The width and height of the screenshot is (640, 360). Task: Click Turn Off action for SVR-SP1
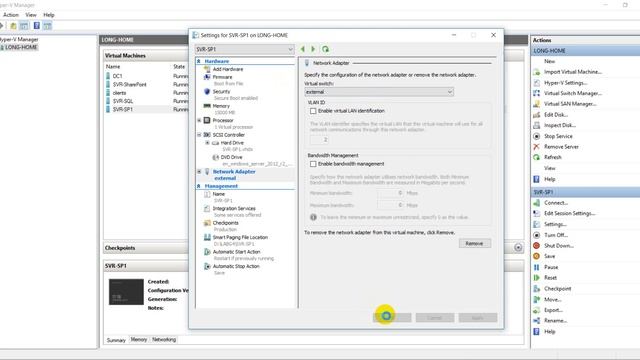click(556, 235)
